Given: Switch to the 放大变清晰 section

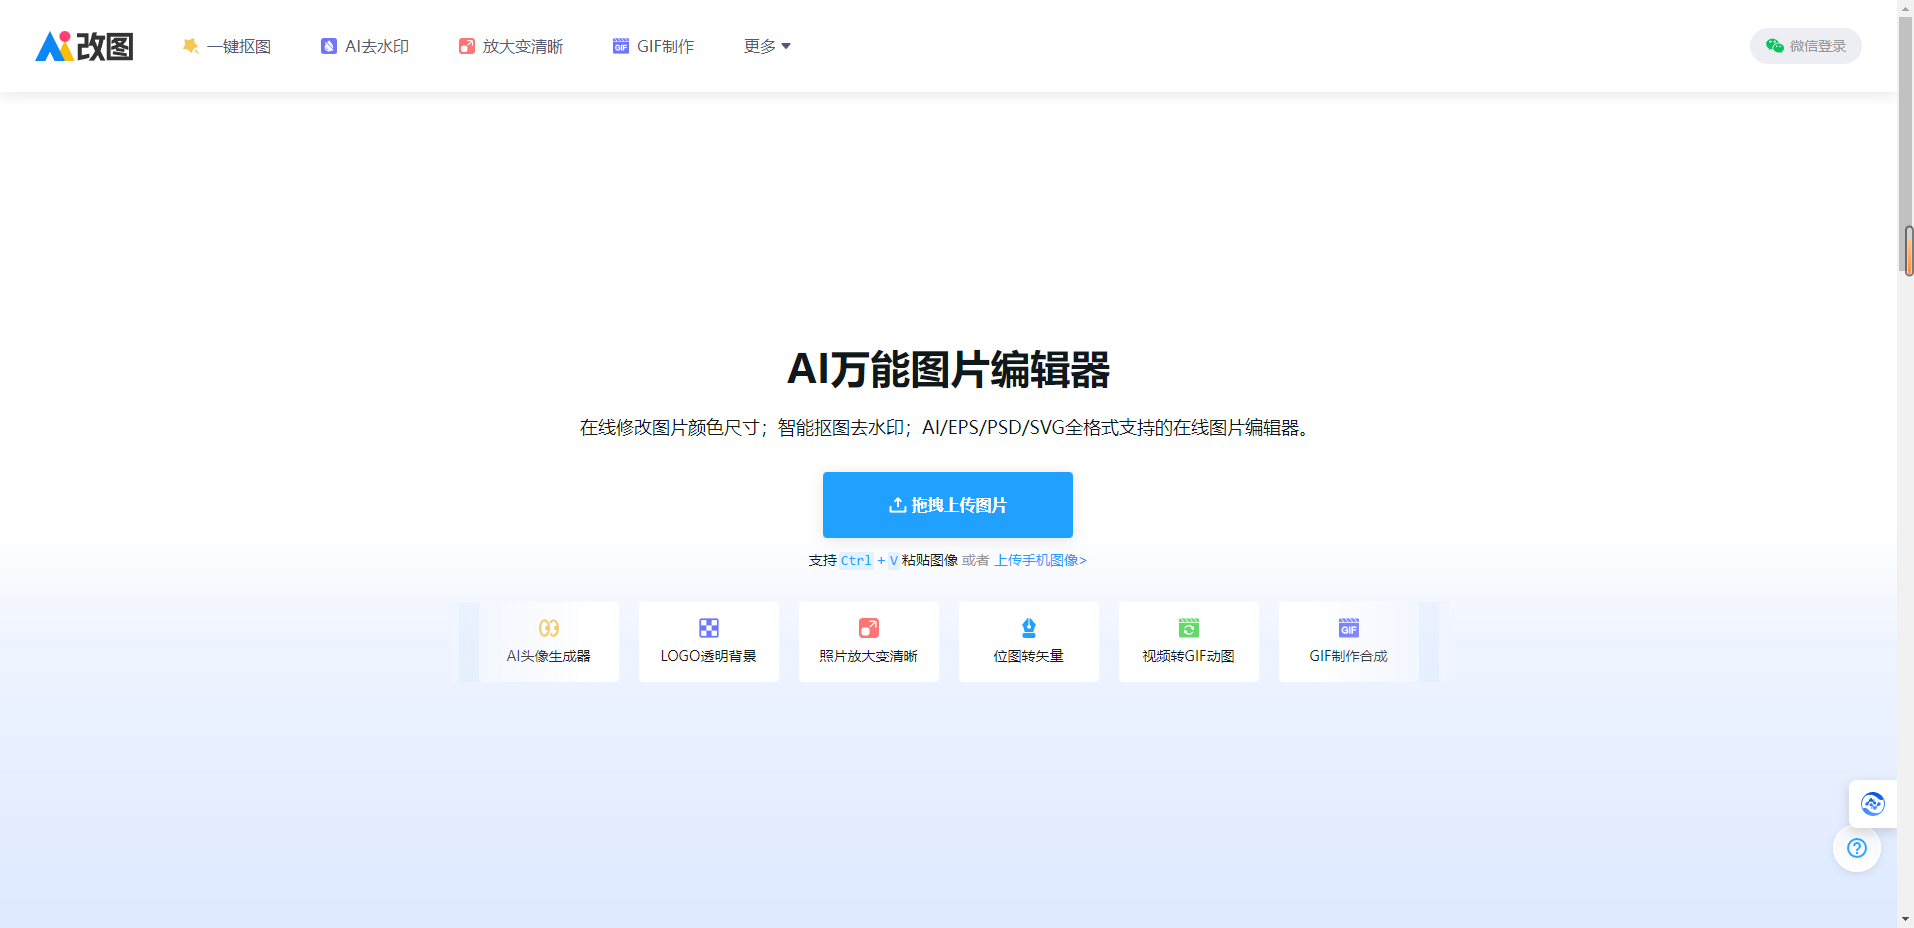Looking at the screenshot, I should click(x=510, y=46).
